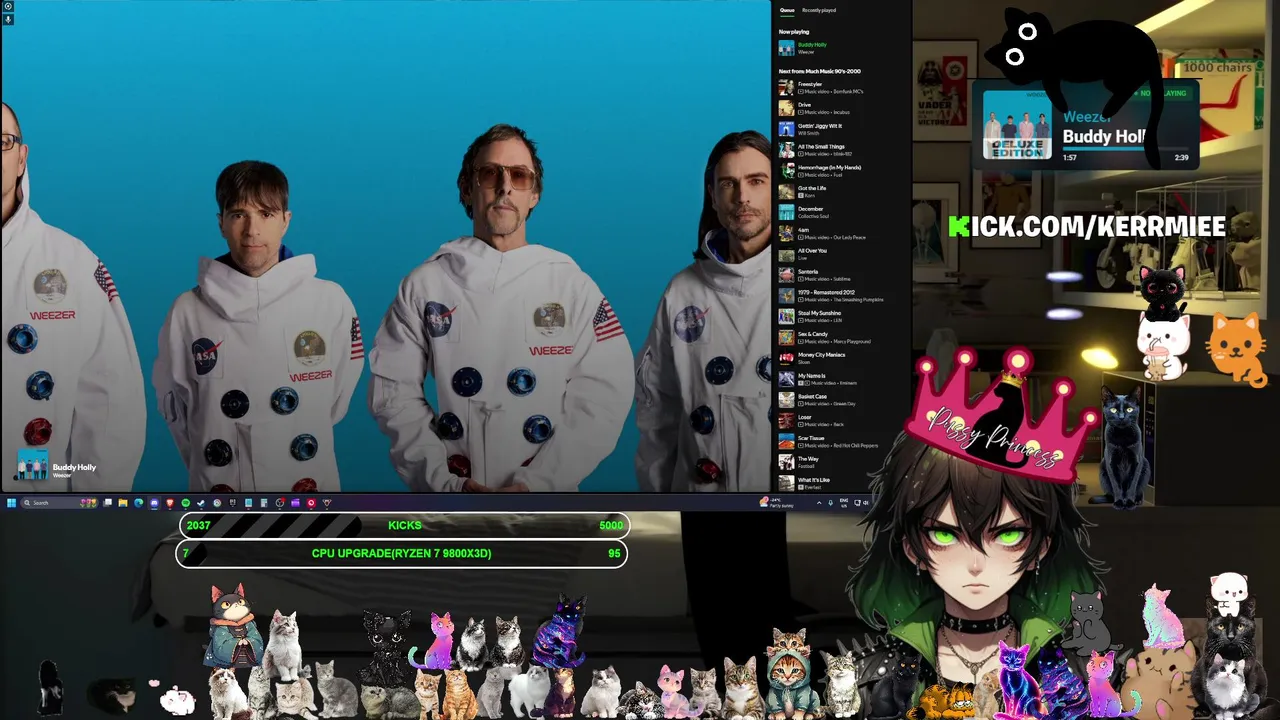Screen dimensions: 1280x720
Task: Click the Got the Life thumbnail
Action: tap(786, 192)
